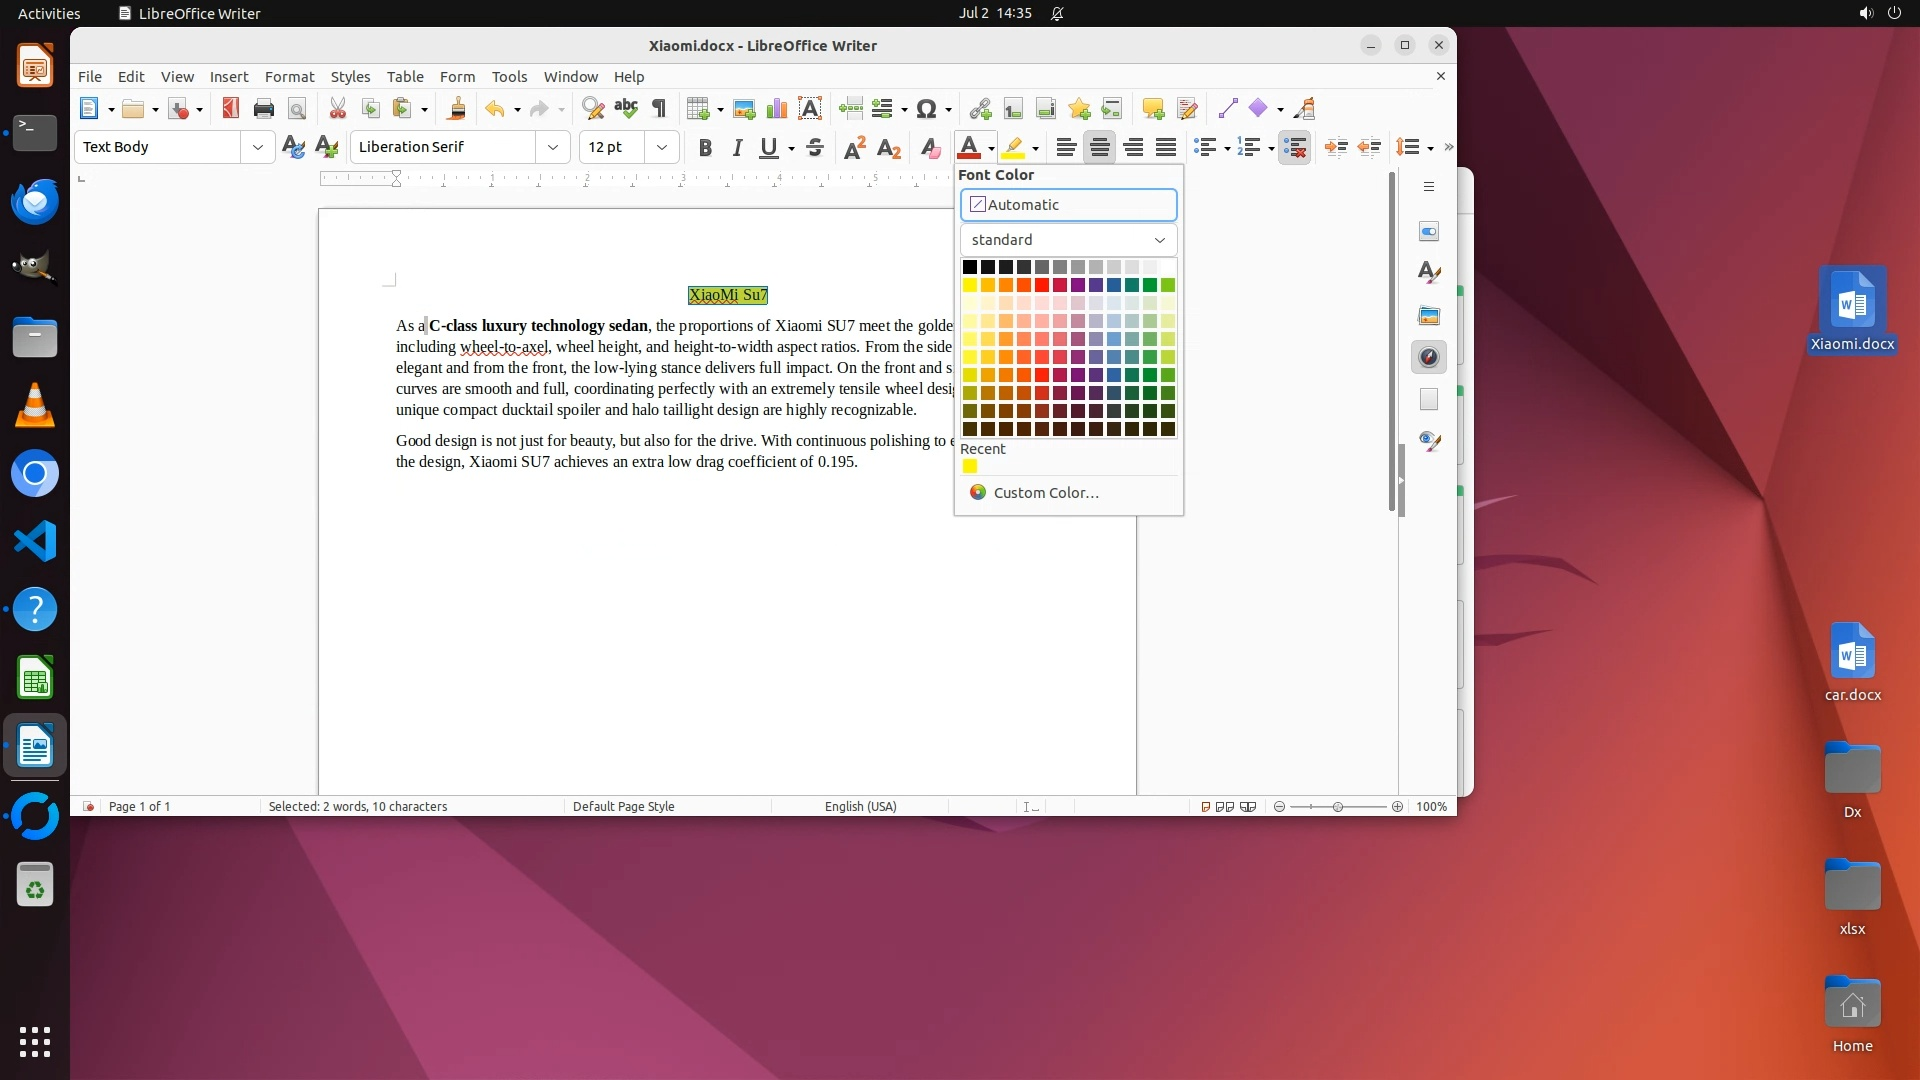Toggle formatting marks pilcrow icon
The image size is (1920, 1080).
point(659,109)
